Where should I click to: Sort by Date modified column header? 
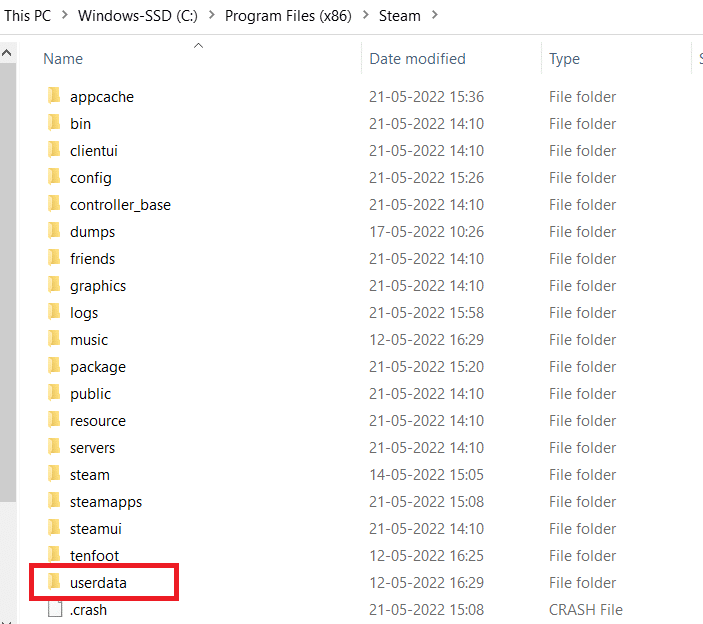[x=417, y=59]
